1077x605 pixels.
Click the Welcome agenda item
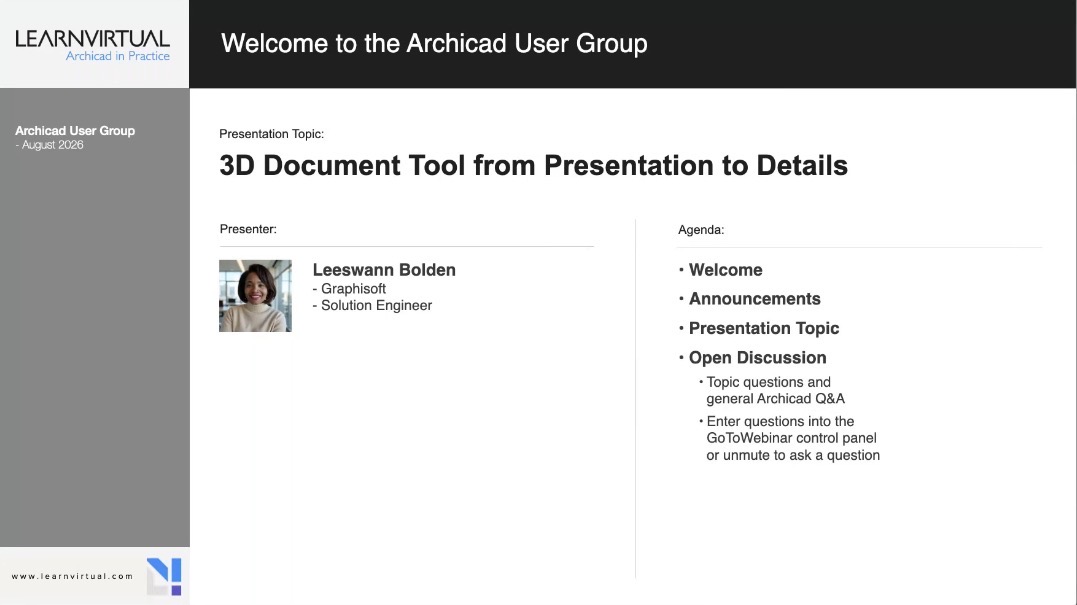[x=725, y=270]
